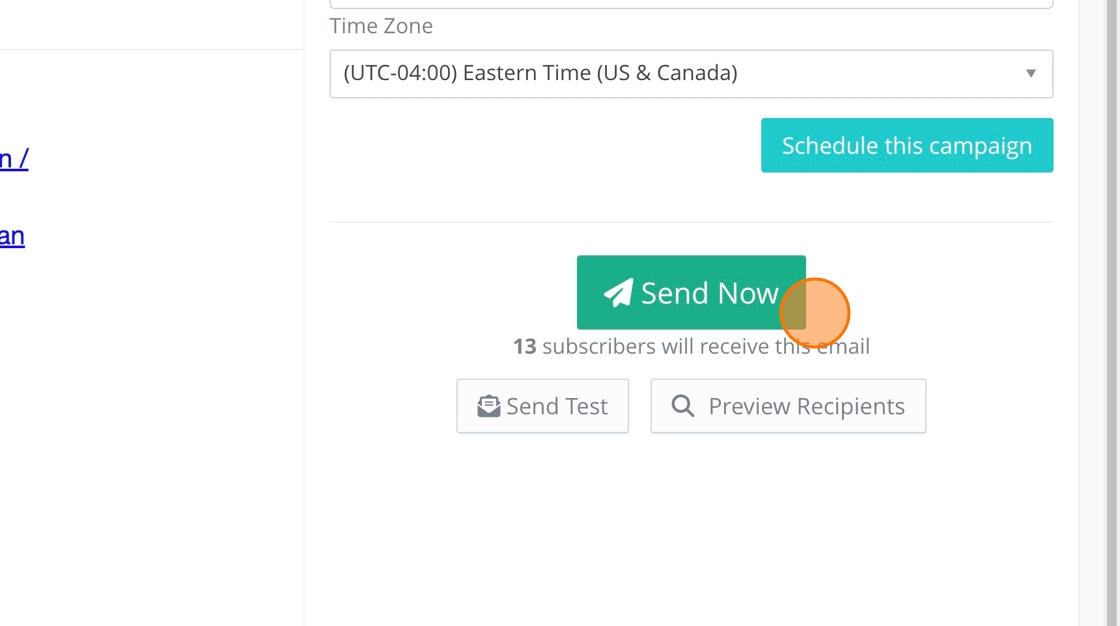Click the "Send Test" label text

tap(557, 406)
